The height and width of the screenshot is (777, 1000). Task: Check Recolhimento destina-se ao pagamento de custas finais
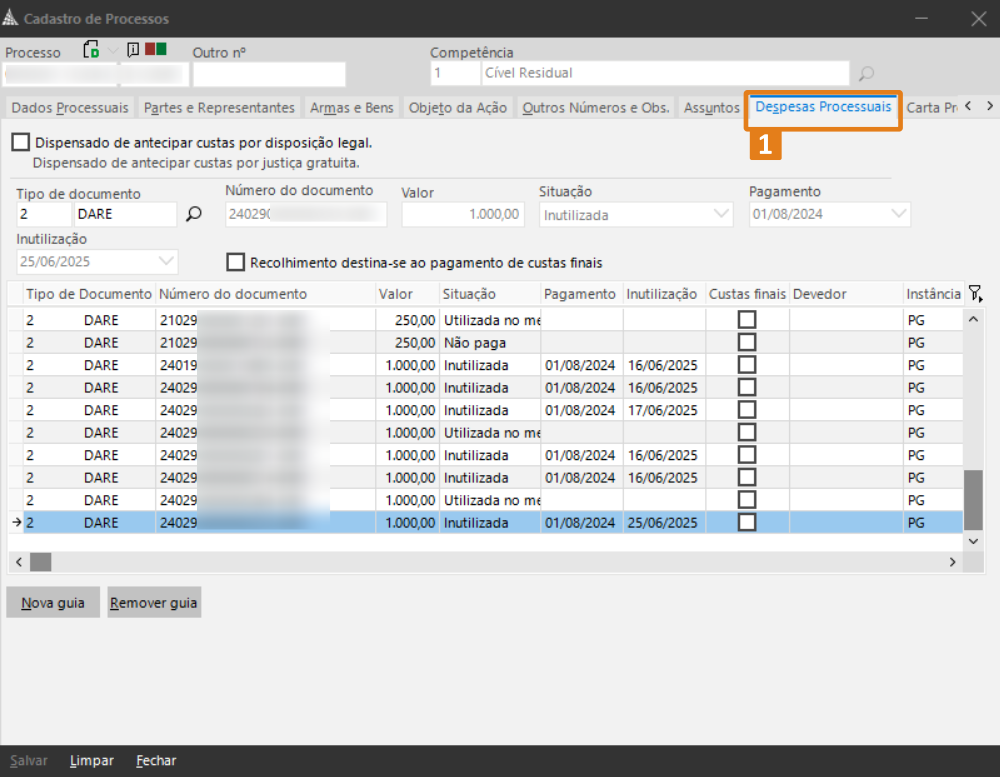pyautogui.click(x=236, y=263)
